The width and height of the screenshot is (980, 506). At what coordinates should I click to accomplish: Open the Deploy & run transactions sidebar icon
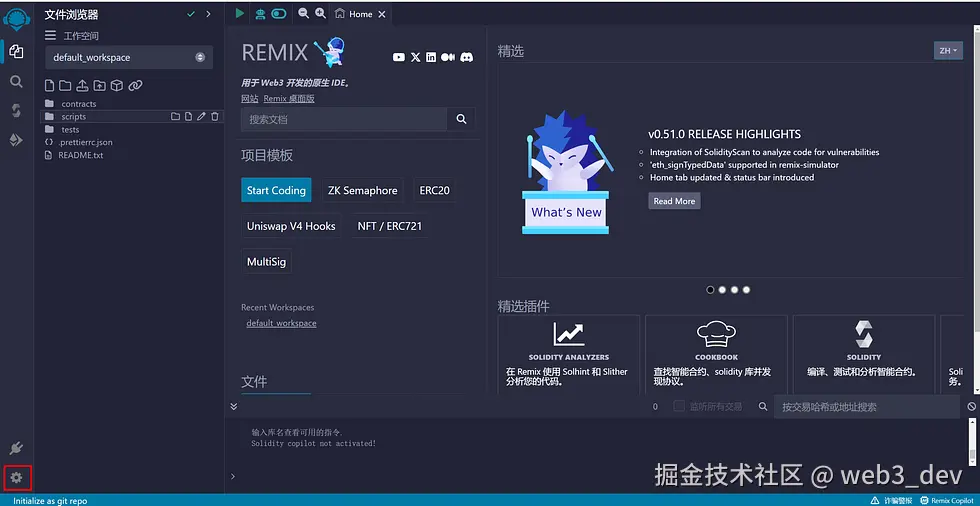[16, 141]
